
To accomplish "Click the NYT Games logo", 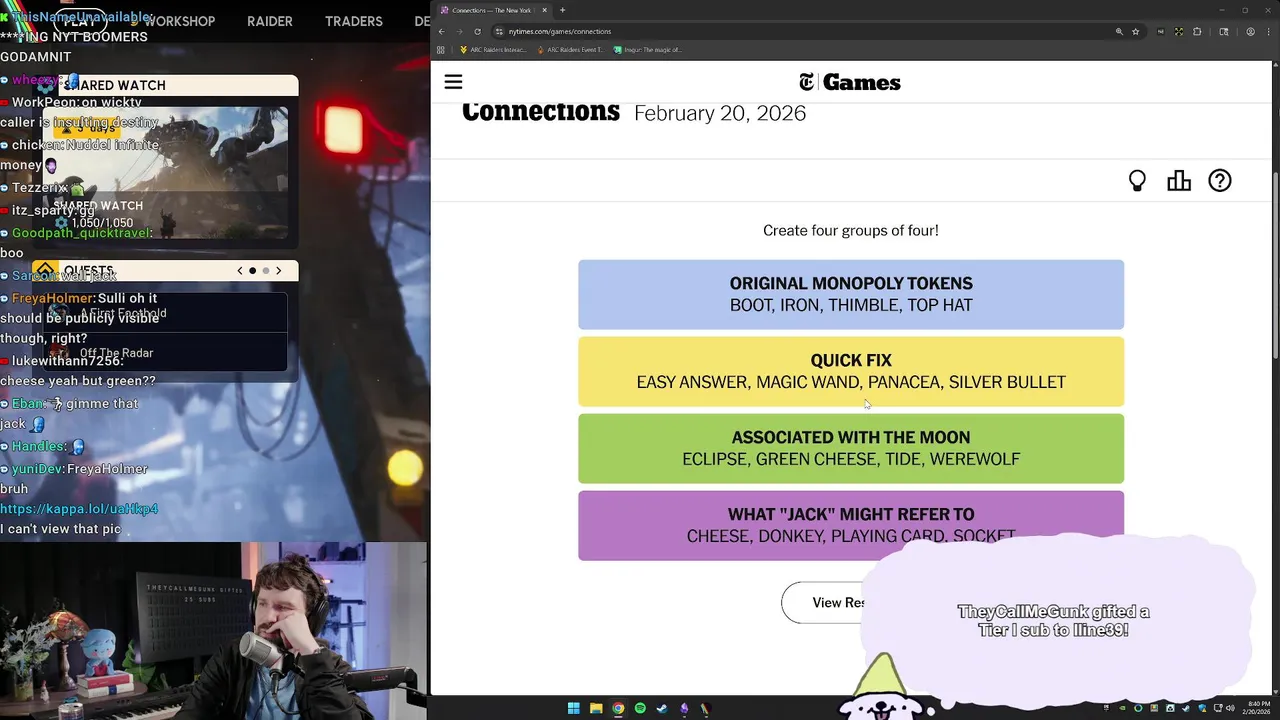I will pos(850,82).
